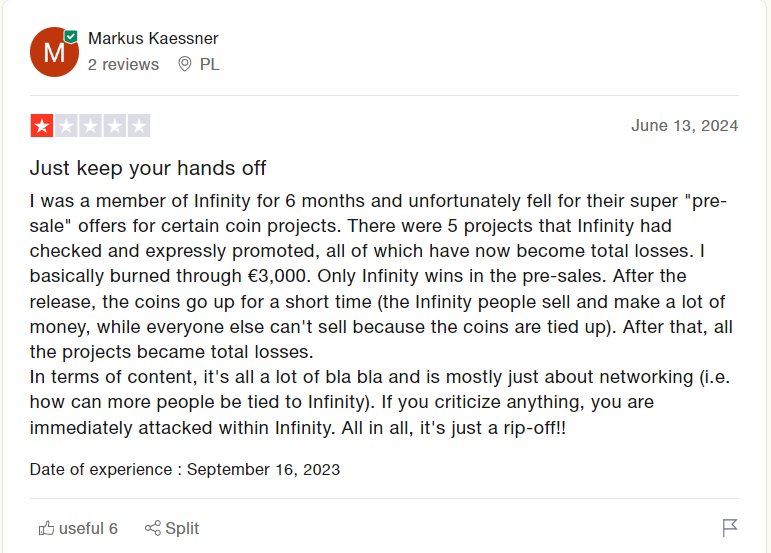Viewport: 771px width, 553px height.
Task: Open Markus Kaessner's profile name link
Action: point(153,38)
